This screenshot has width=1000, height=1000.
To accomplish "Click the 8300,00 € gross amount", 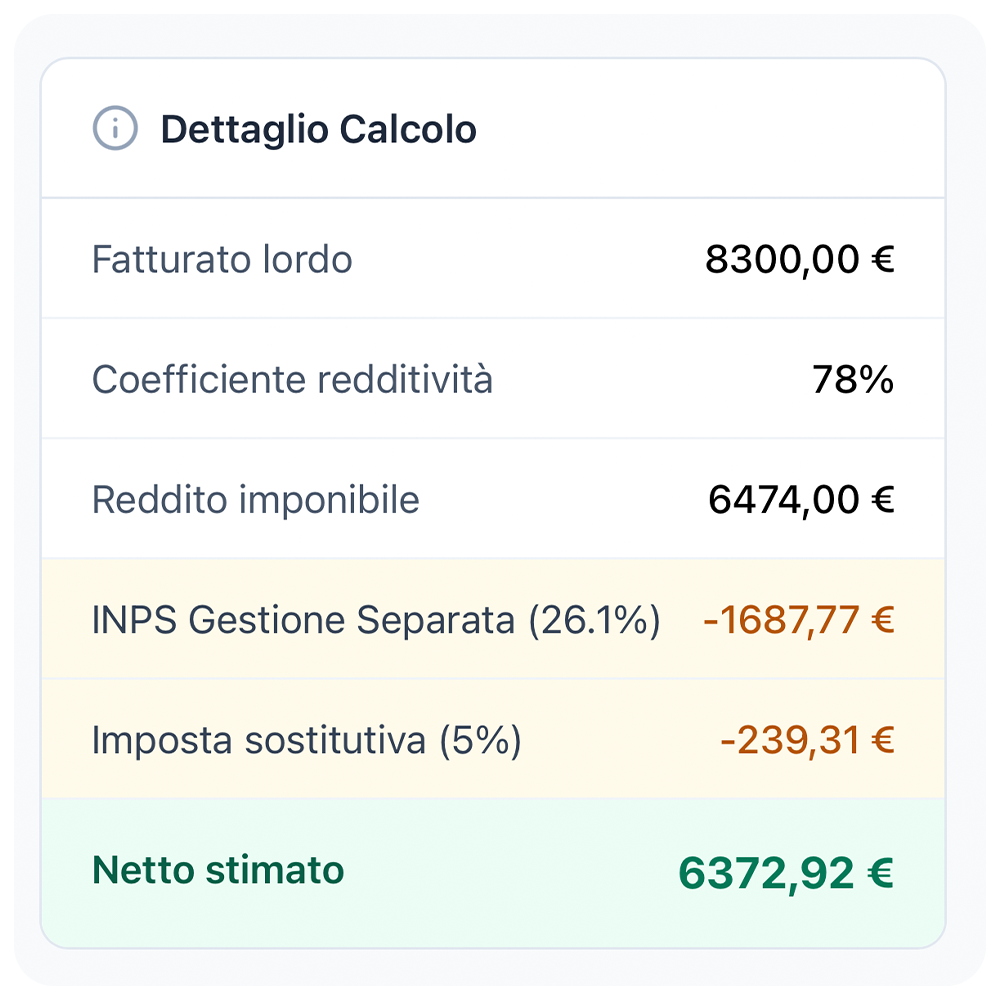I will coord(798,260).
